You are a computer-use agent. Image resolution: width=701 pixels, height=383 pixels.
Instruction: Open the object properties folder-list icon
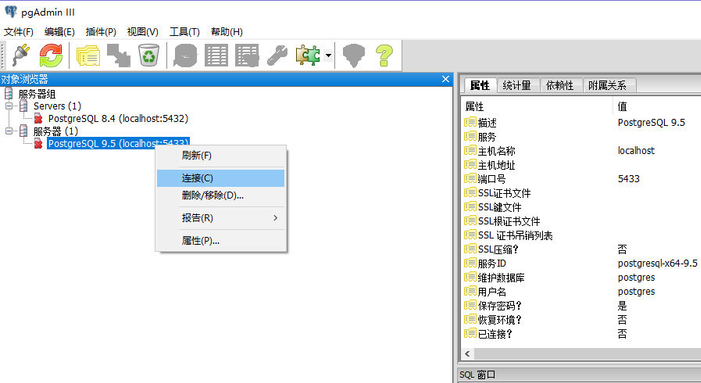point(88,55)
